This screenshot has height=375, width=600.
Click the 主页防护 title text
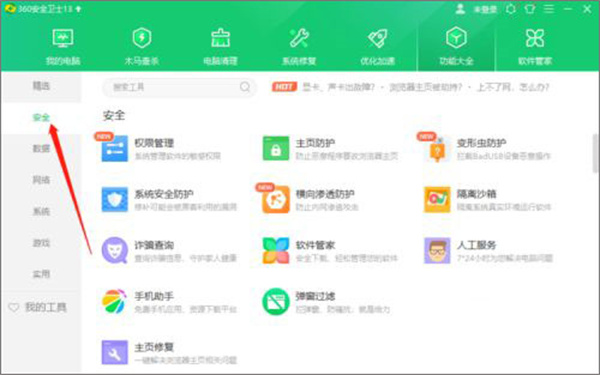click(x=315, y=143)
